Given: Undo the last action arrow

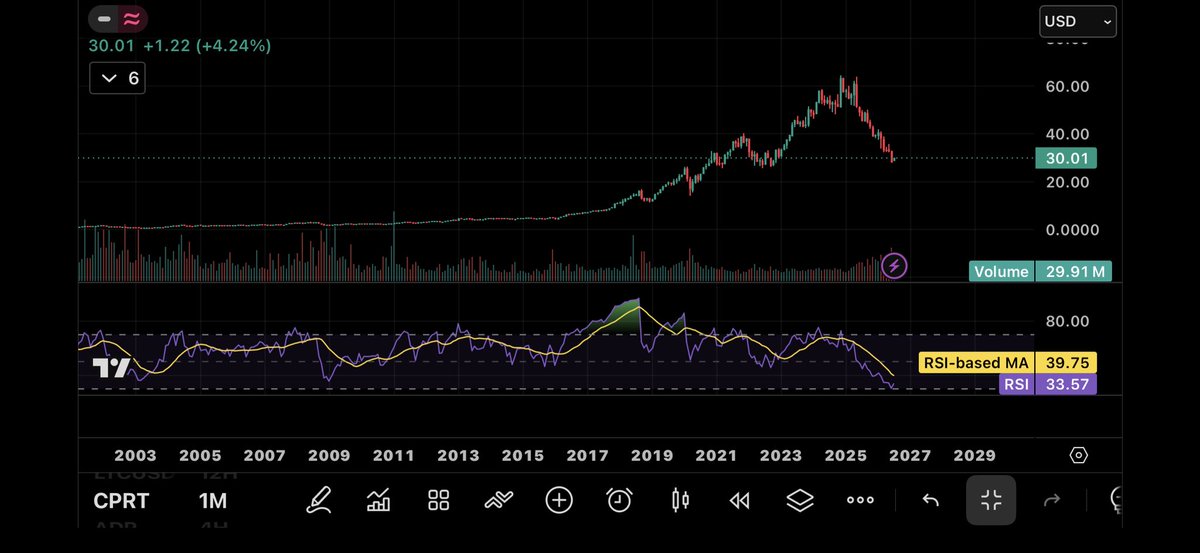Looking at the screenshot, I should click(x=930, y=501).
